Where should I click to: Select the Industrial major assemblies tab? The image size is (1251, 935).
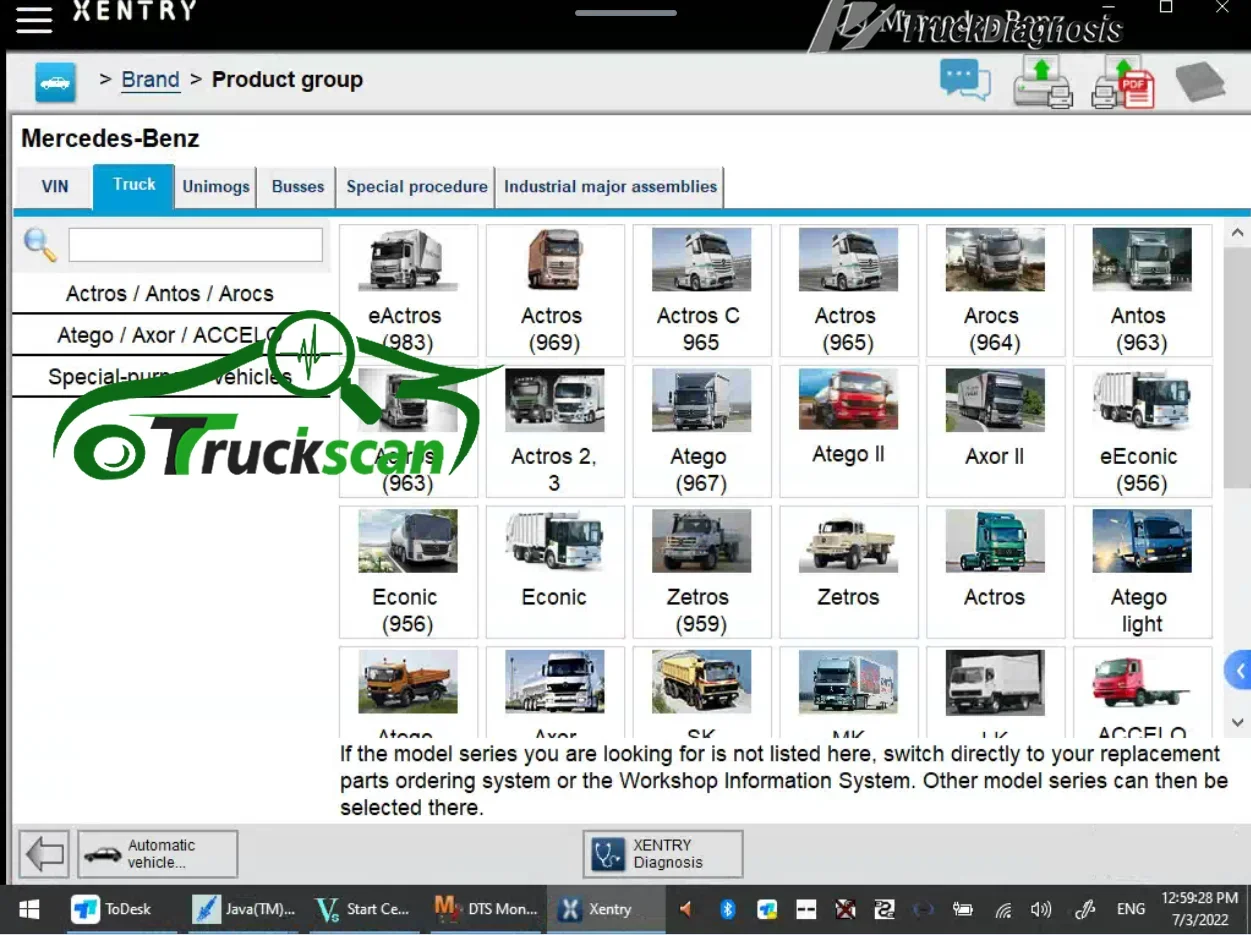tap(610, 187)
